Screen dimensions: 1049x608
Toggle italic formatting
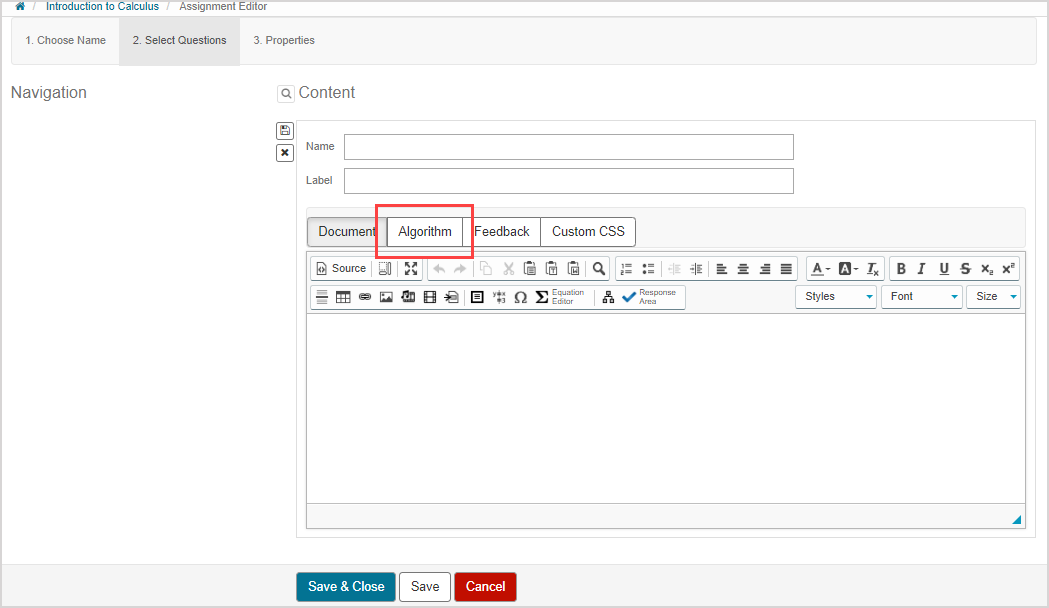[922, 268]
